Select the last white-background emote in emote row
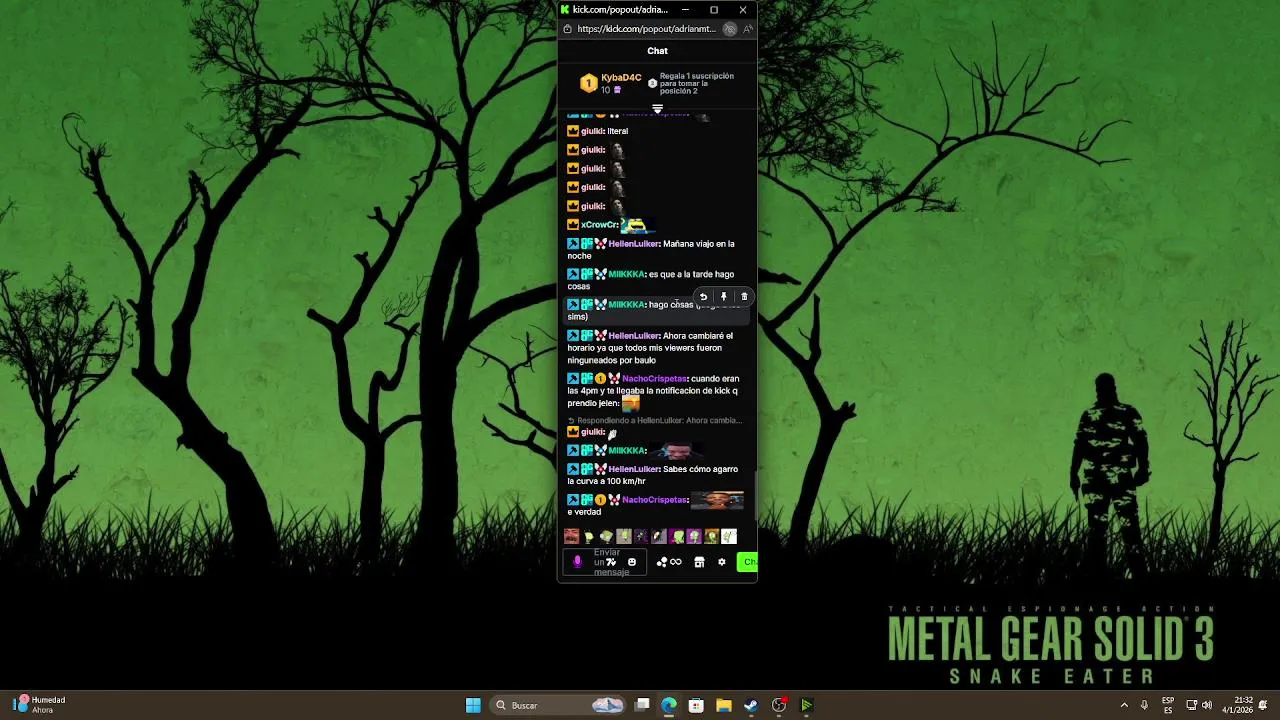Viewport: 1280px width, 720px height. coord(729,537)
